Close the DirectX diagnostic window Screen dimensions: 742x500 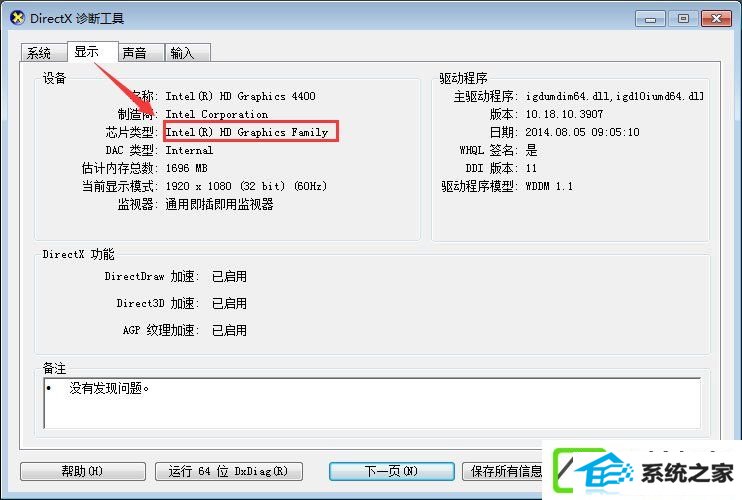(716, 19)
